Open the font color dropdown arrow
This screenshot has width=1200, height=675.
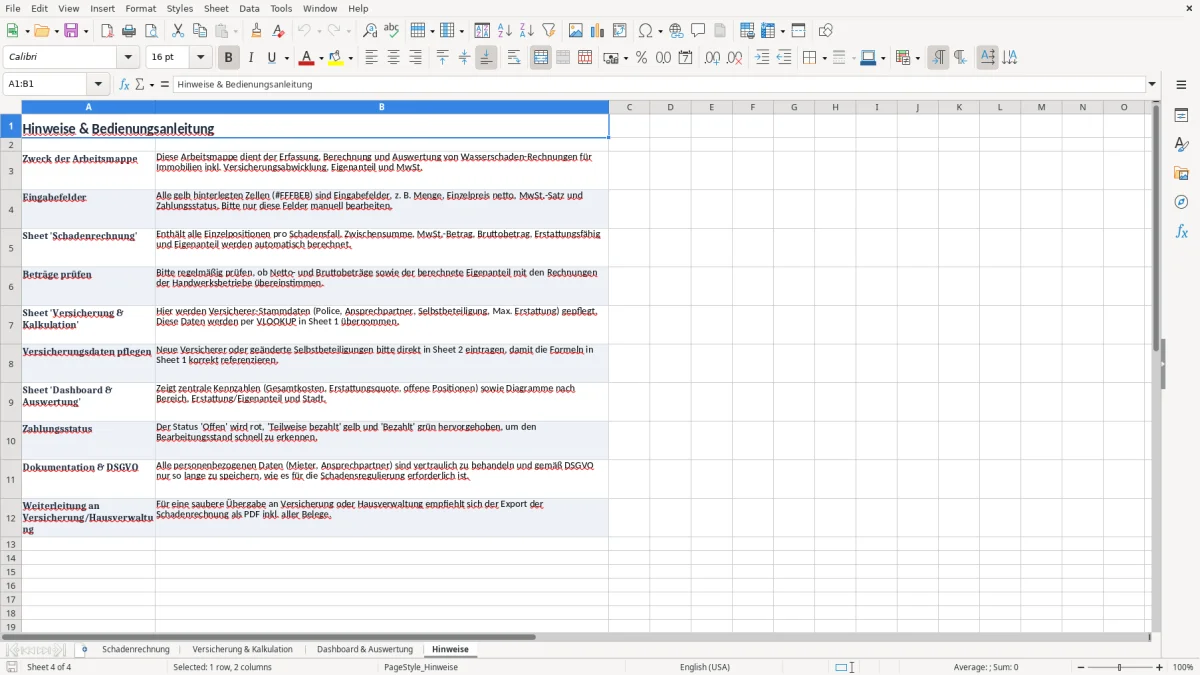[321, 58]
